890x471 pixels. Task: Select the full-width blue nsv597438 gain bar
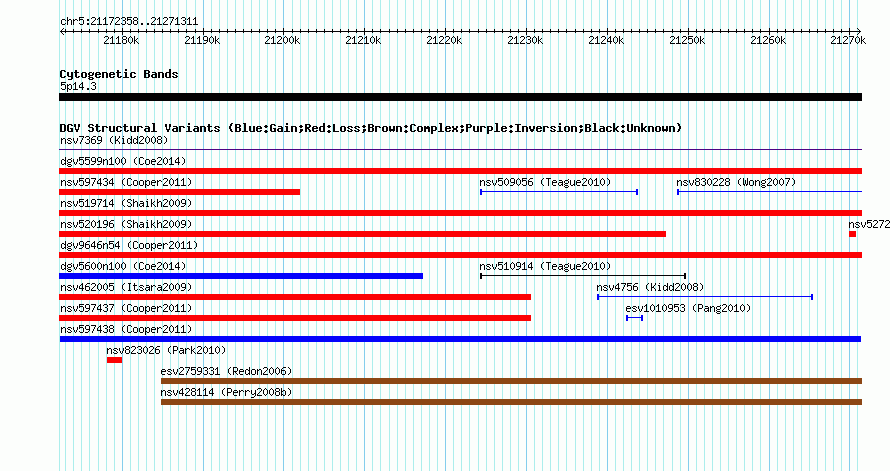460,339
